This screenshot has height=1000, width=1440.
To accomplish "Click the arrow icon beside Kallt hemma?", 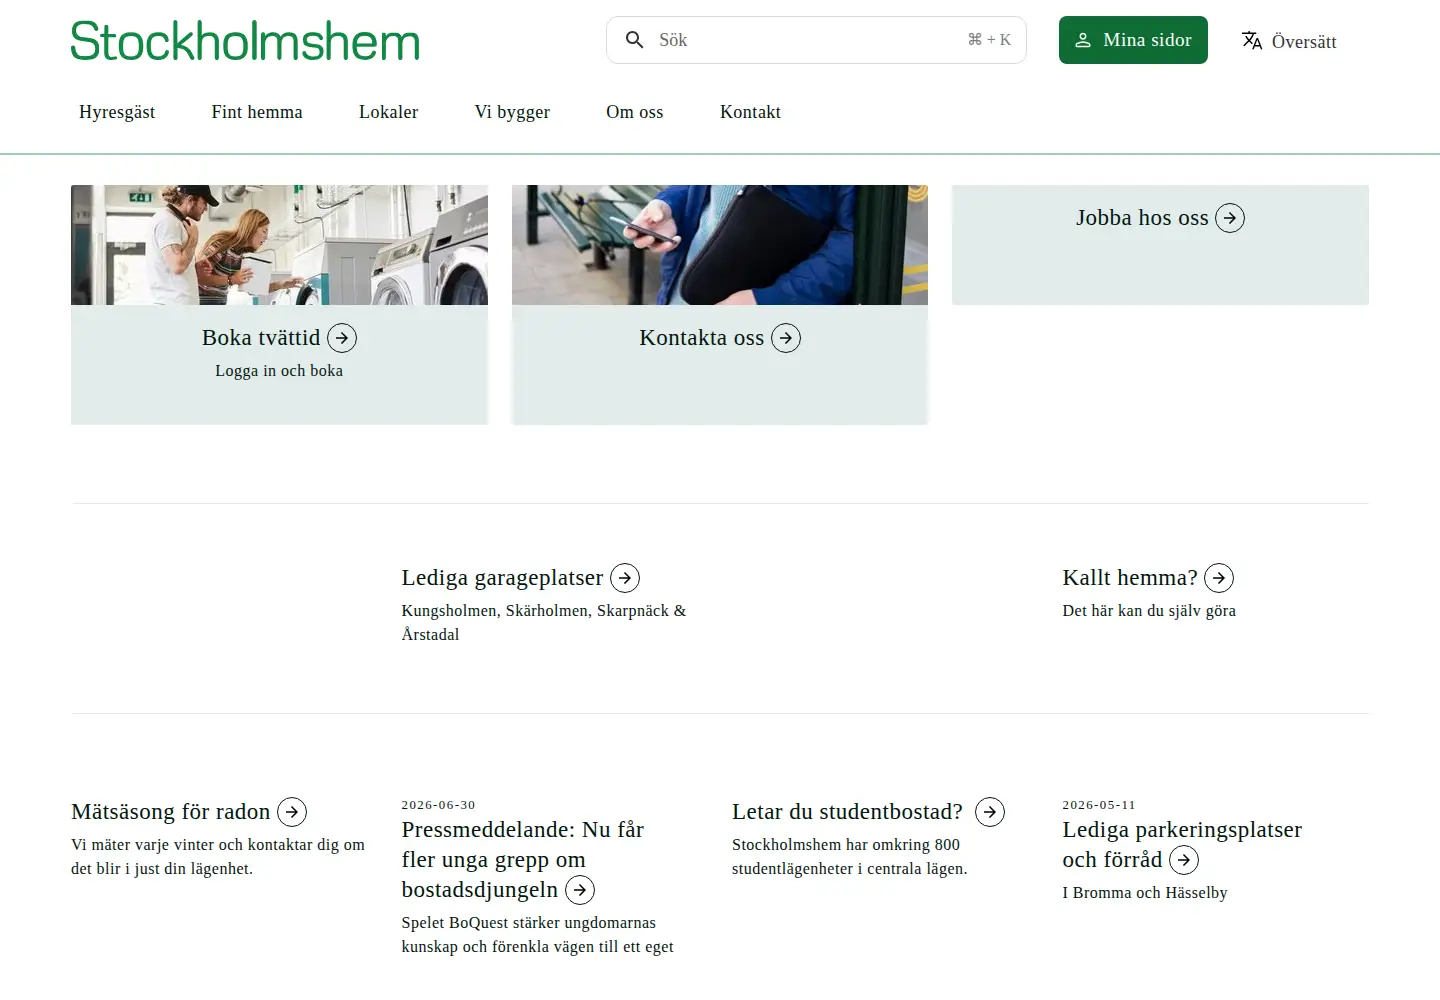I will 1219,578.
